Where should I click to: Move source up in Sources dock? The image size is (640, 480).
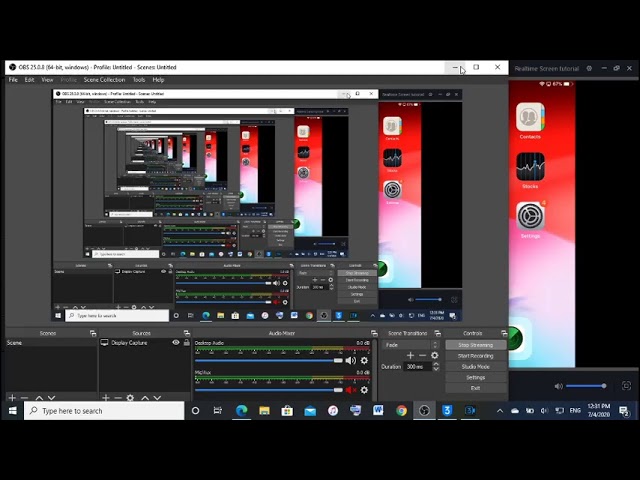click(x=145, y=398)
